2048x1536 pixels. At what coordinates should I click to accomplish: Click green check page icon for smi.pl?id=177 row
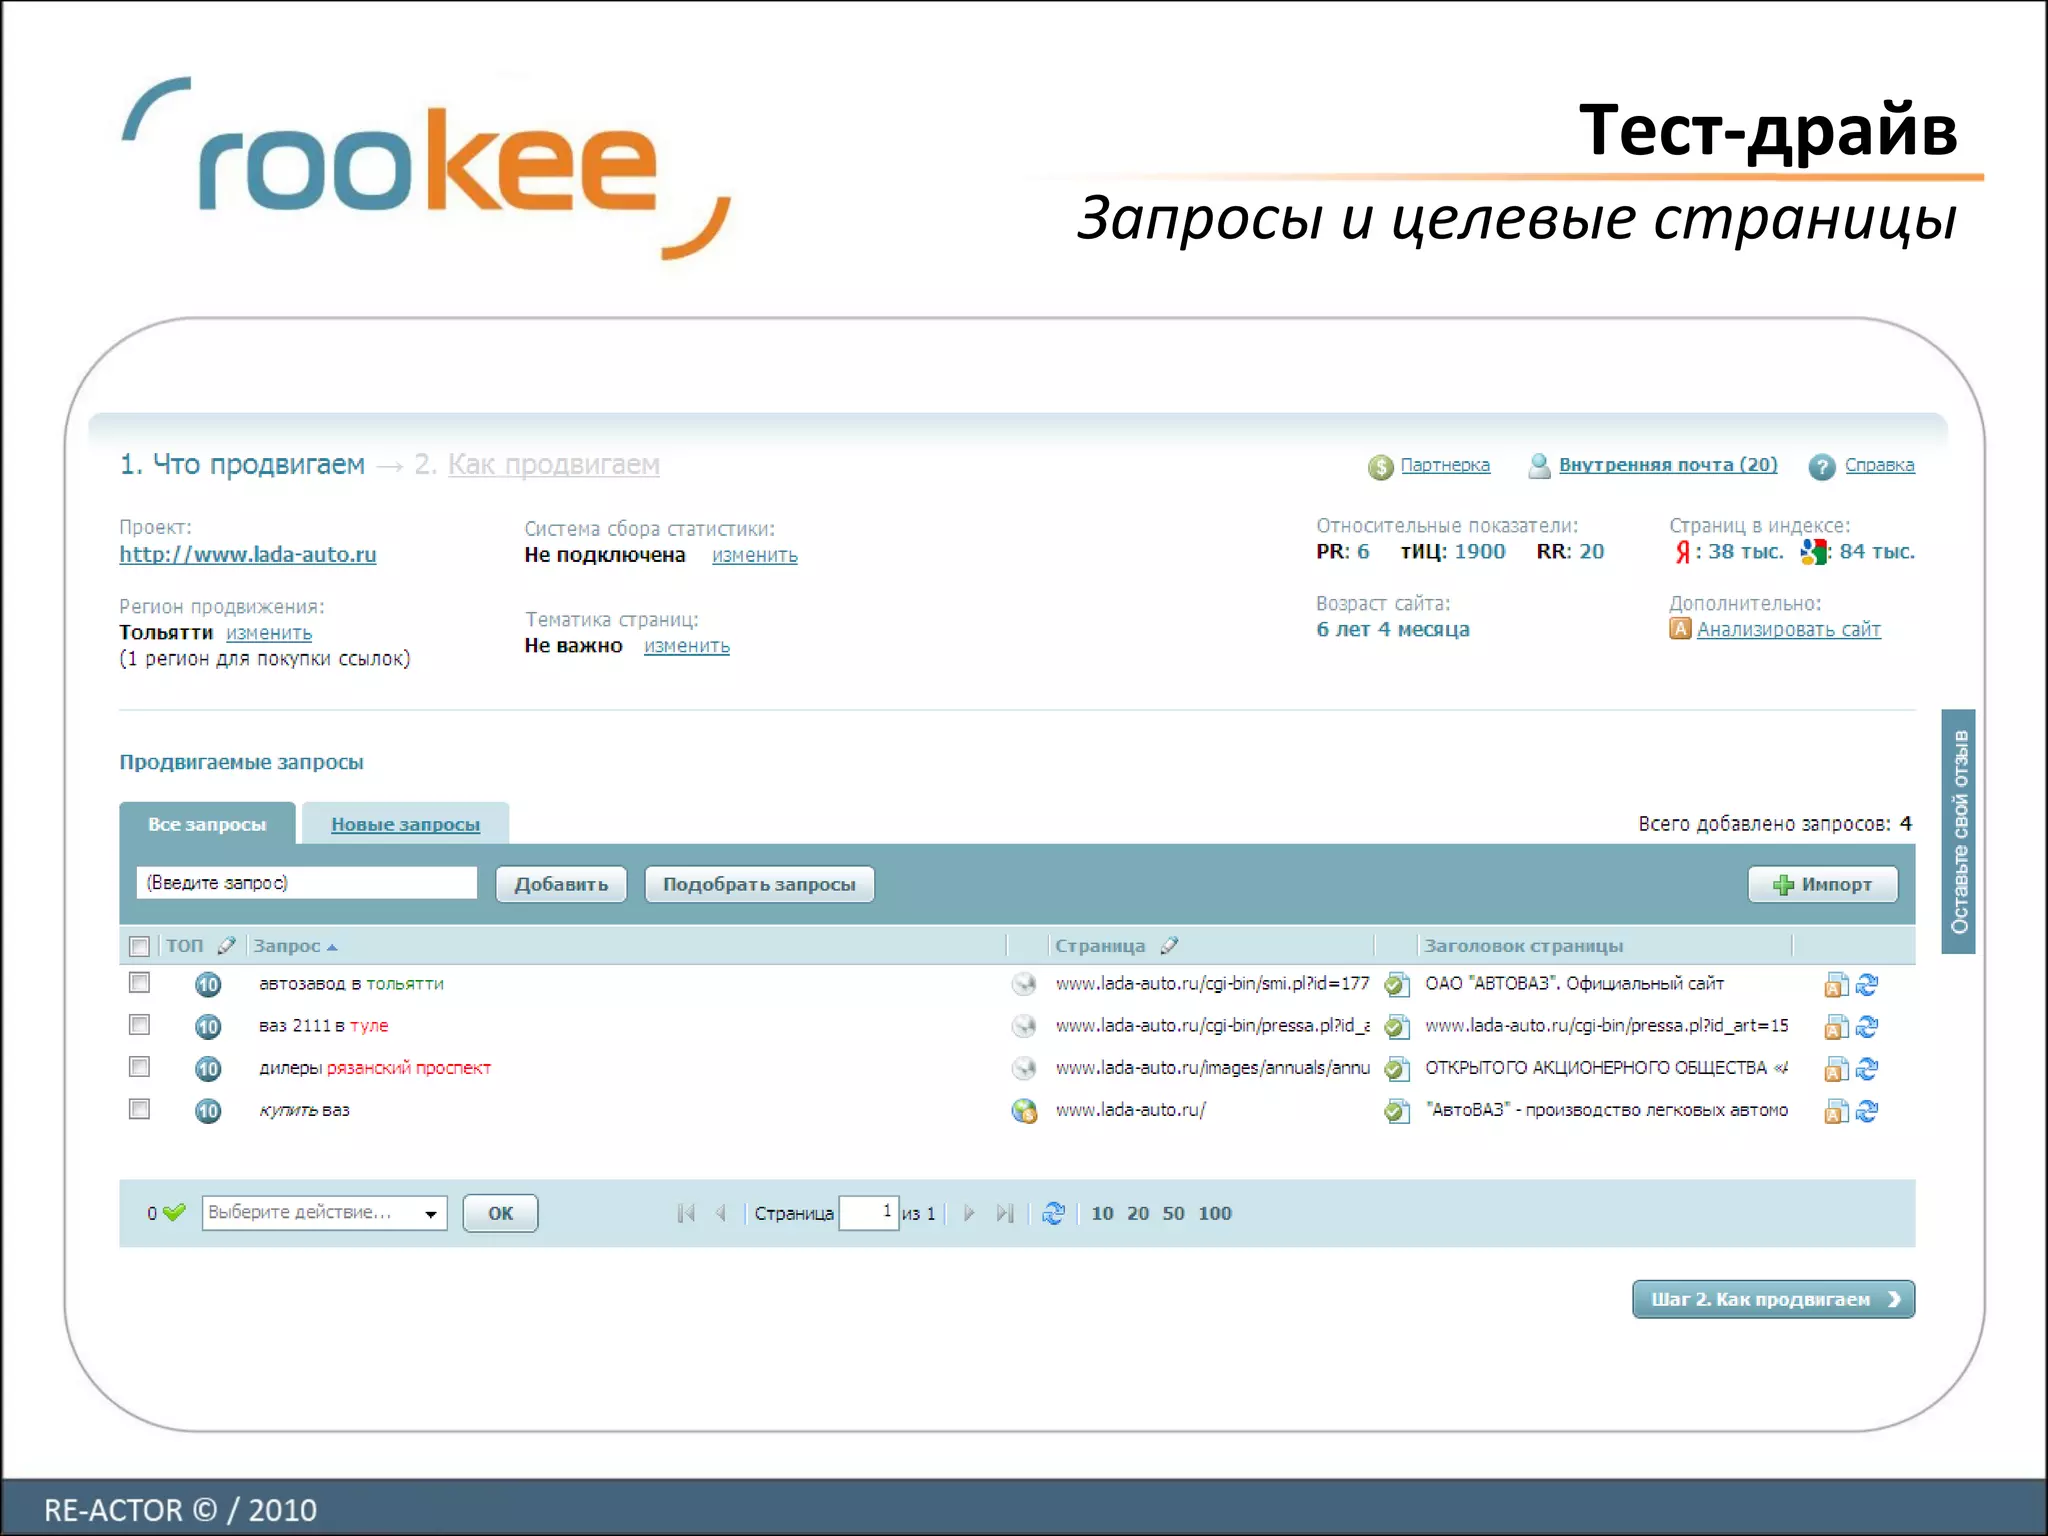click(1397, 985)
